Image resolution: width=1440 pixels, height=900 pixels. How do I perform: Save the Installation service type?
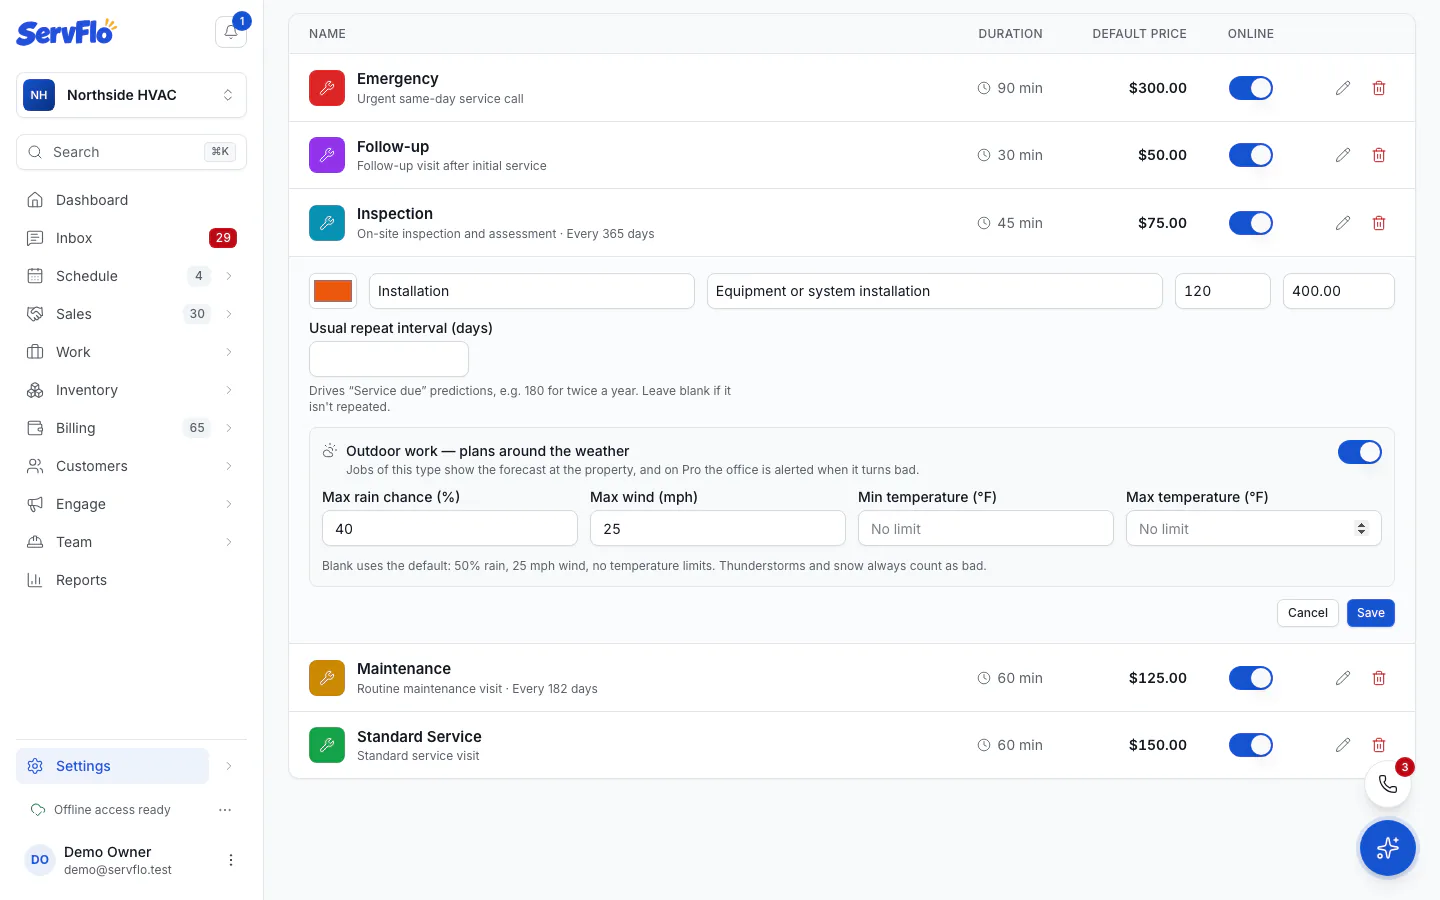1371,613
